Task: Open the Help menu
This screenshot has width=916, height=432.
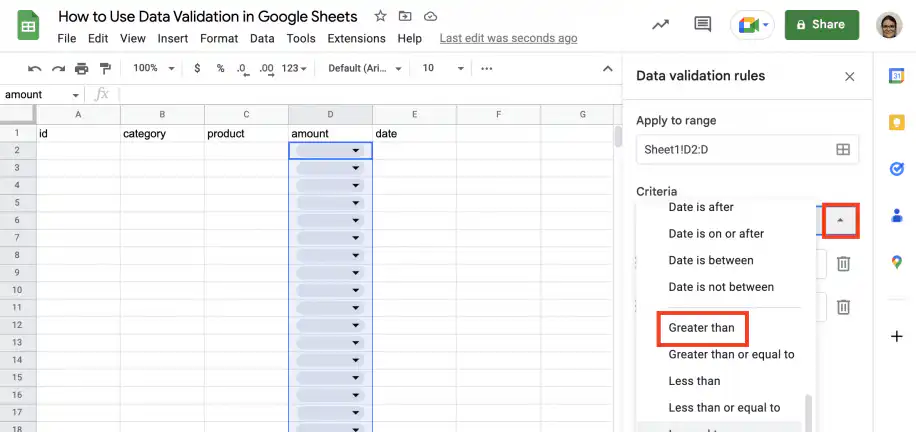Action: [x=410, y=39]
